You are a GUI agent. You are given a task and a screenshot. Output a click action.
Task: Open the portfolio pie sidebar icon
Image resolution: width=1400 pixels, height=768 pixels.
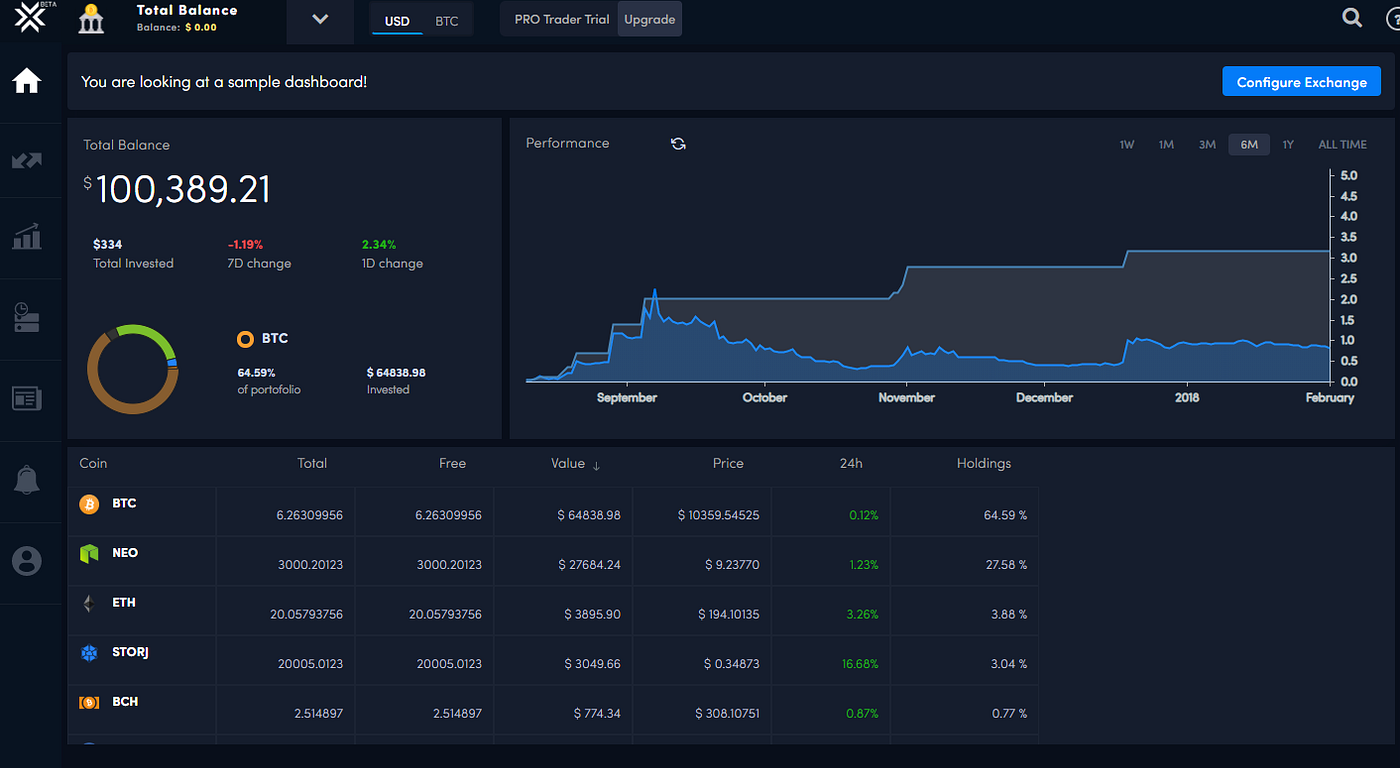(x=27, y=318)
